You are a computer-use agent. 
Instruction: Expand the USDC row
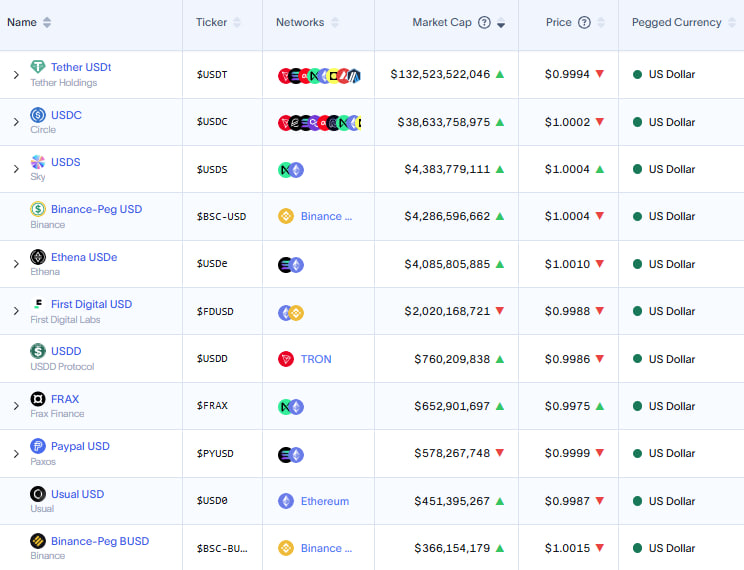click(x=16, y=122)
